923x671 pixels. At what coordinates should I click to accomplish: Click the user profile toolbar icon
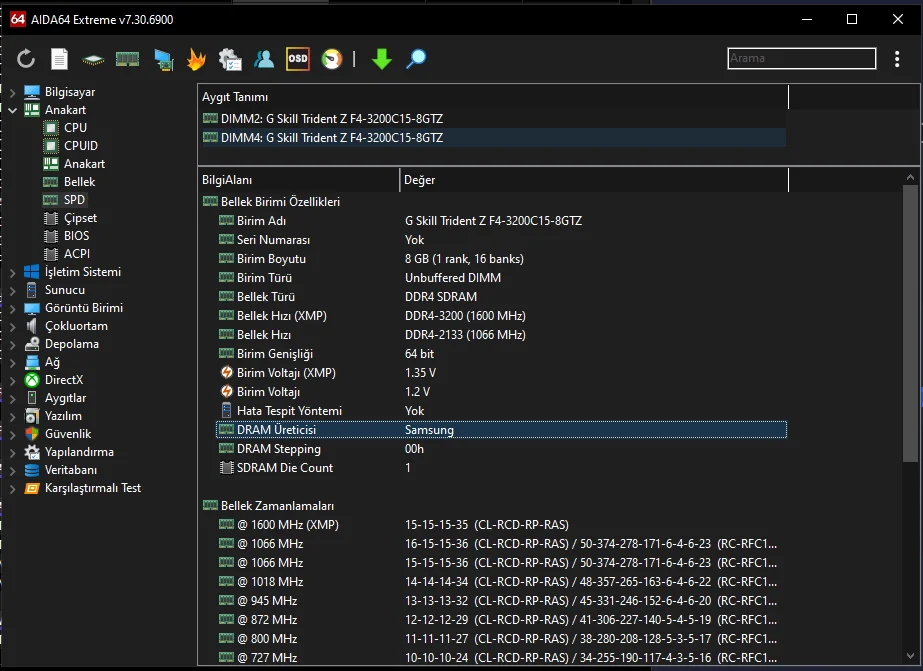coord(264,59)
